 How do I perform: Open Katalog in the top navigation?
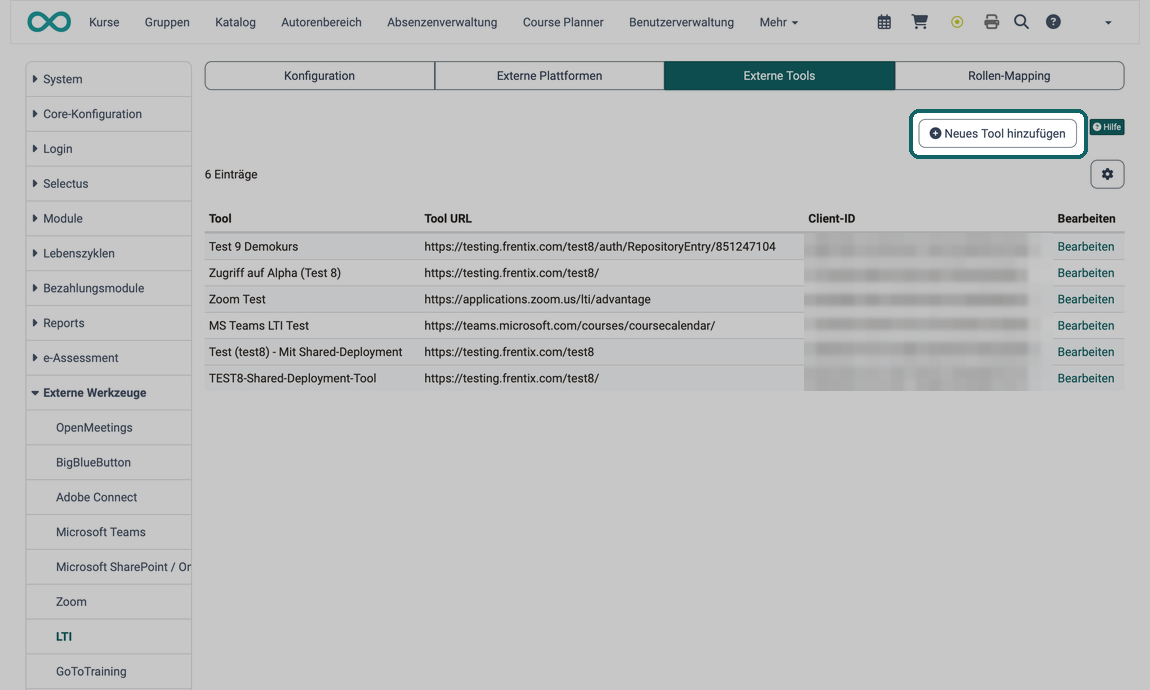tap(235, 23)
